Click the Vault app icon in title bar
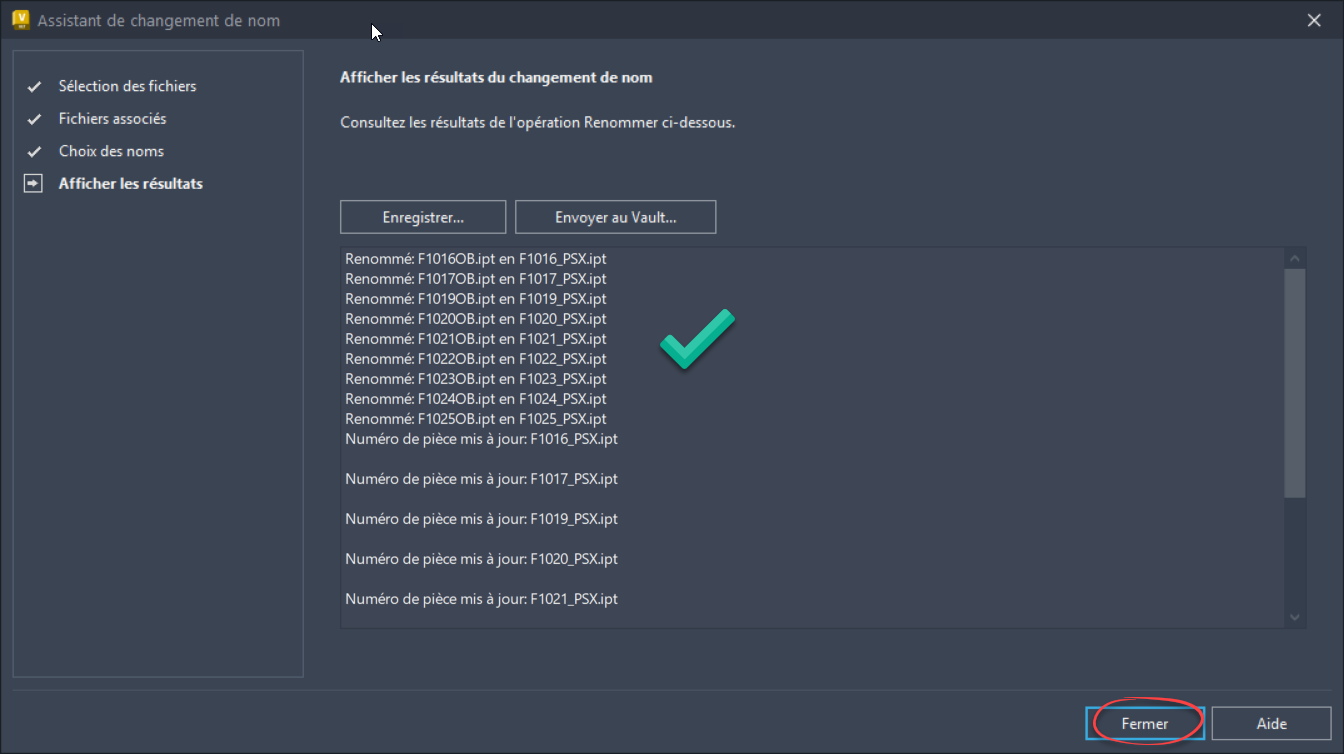This screenshot has width=1344, height=754. pos(20,20)
